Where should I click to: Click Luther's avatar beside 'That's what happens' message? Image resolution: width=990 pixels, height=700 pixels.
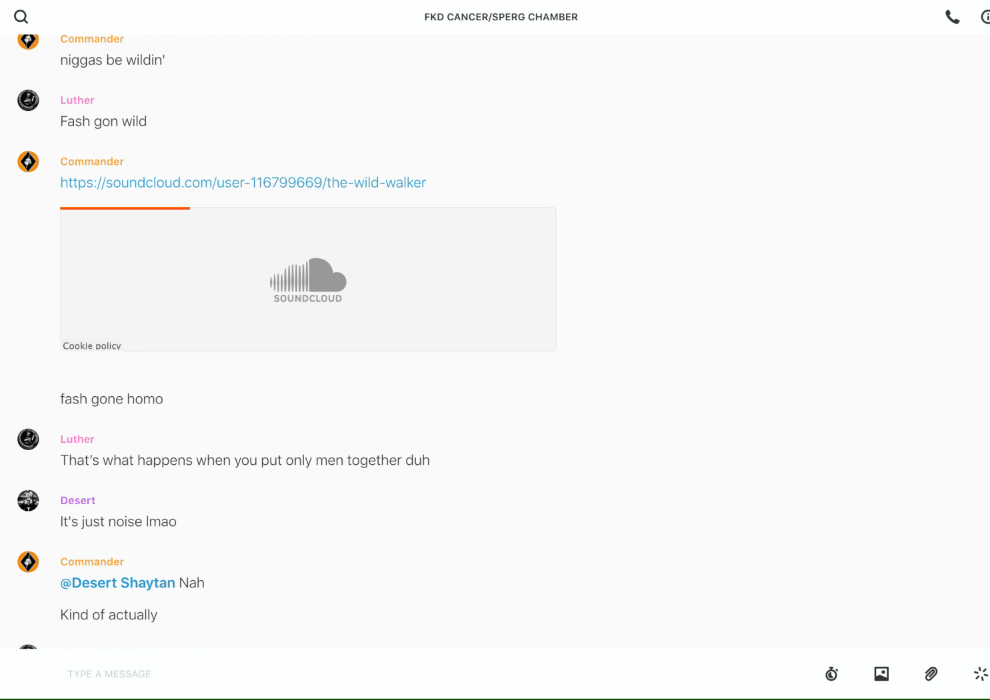tap(28, 439)
